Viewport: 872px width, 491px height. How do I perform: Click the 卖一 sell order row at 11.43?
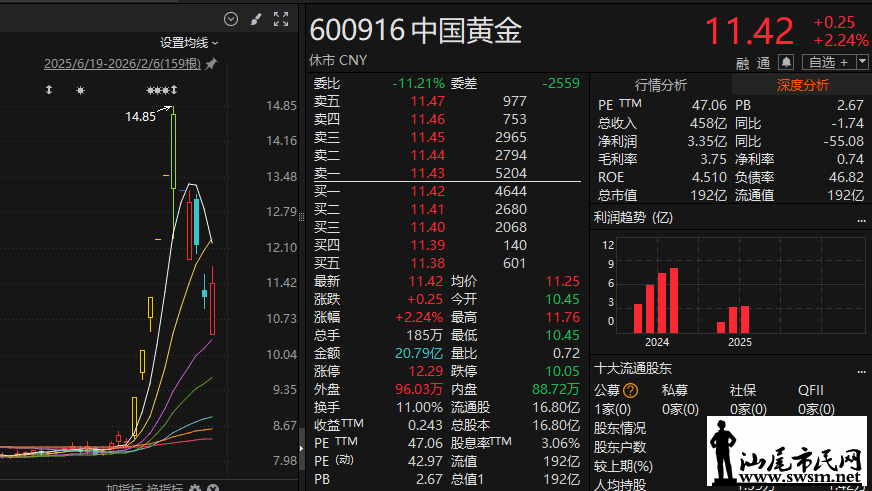[445, 173]
